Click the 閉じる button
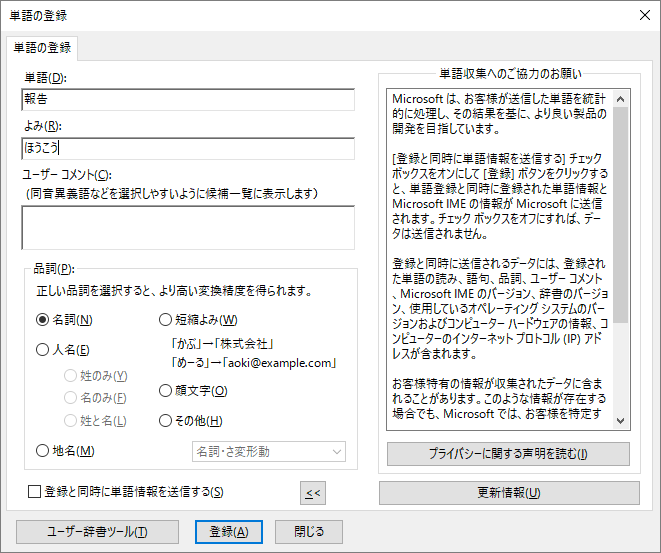The image size is (661, 553). click(309, 532)
